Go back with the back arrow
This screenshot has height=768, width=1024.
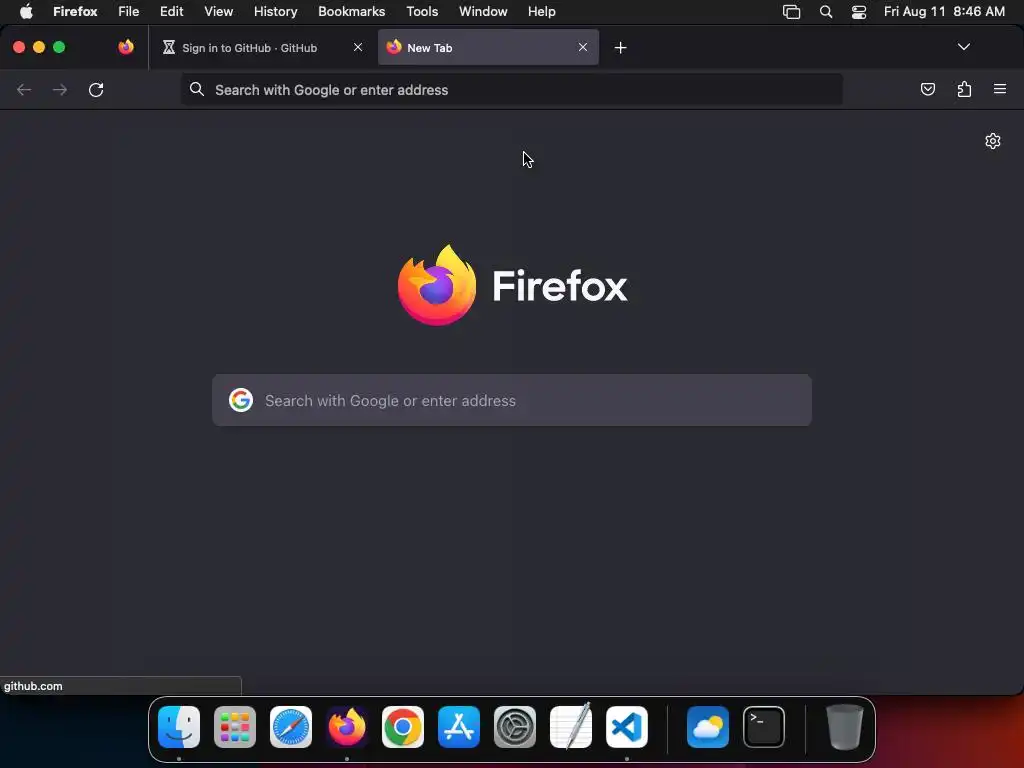click(24, 89)
